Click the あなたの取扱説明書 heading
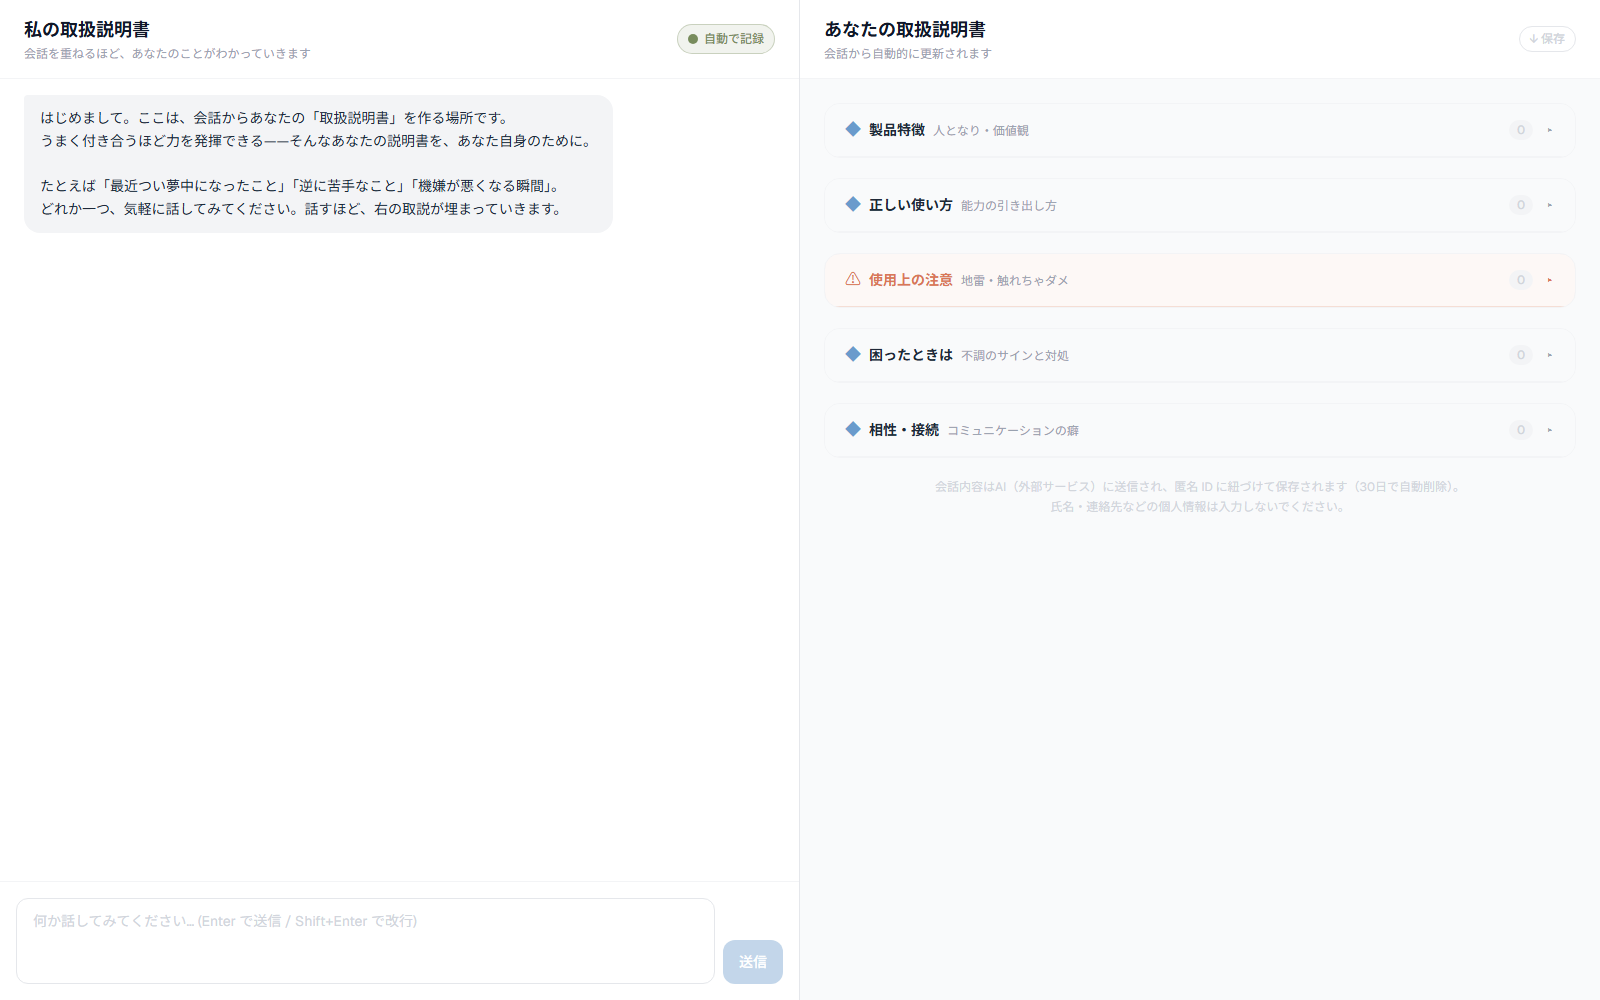This screenshot has height=1000, width=1600. (905, 30)
